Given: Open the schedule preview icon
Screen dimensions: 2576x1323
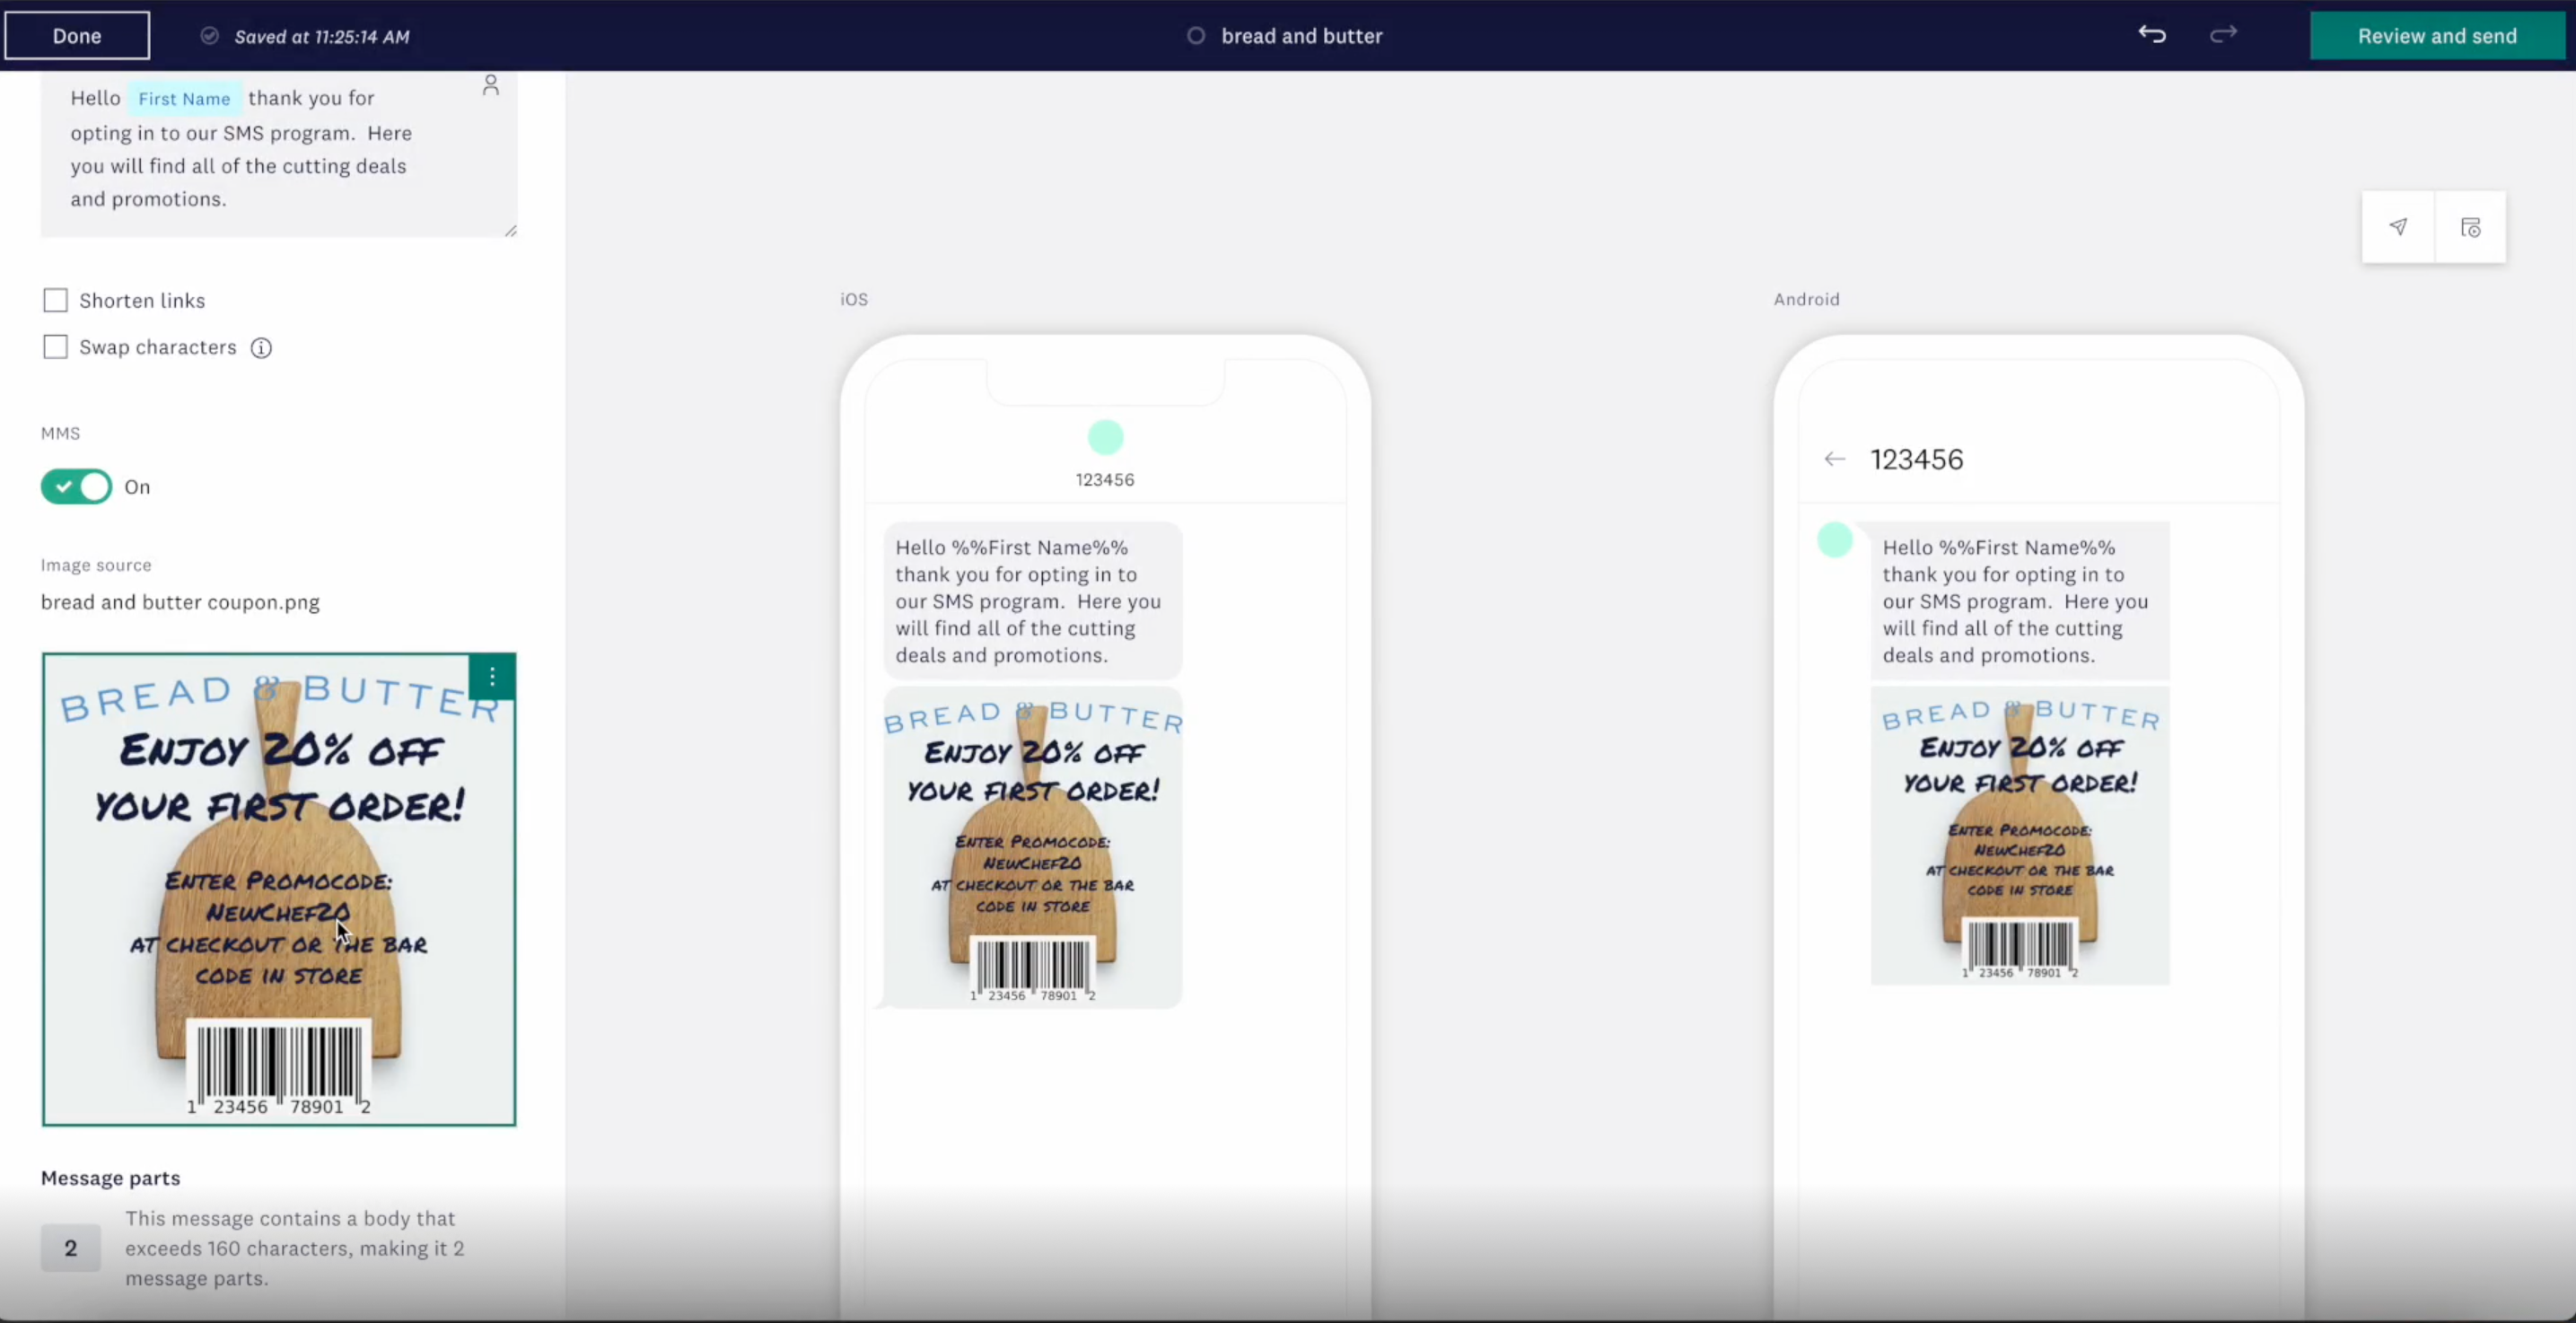Looking at the screenshot, I should coord(2470,227).
